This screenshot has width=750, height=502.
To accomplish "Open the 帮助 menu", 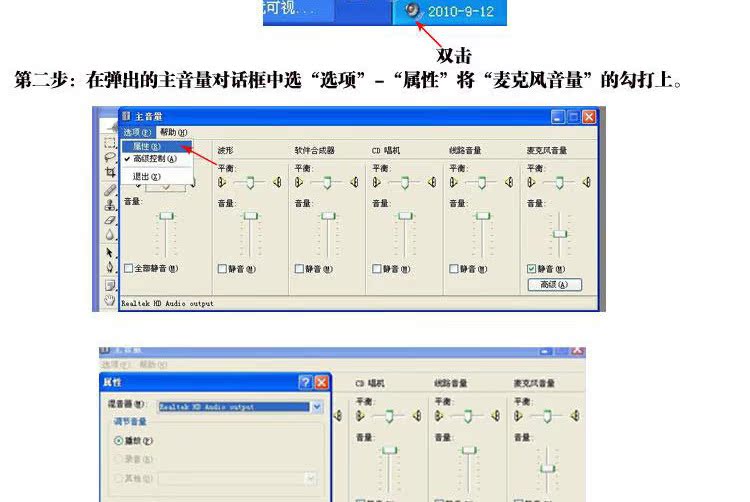I will tap(173, 132).
